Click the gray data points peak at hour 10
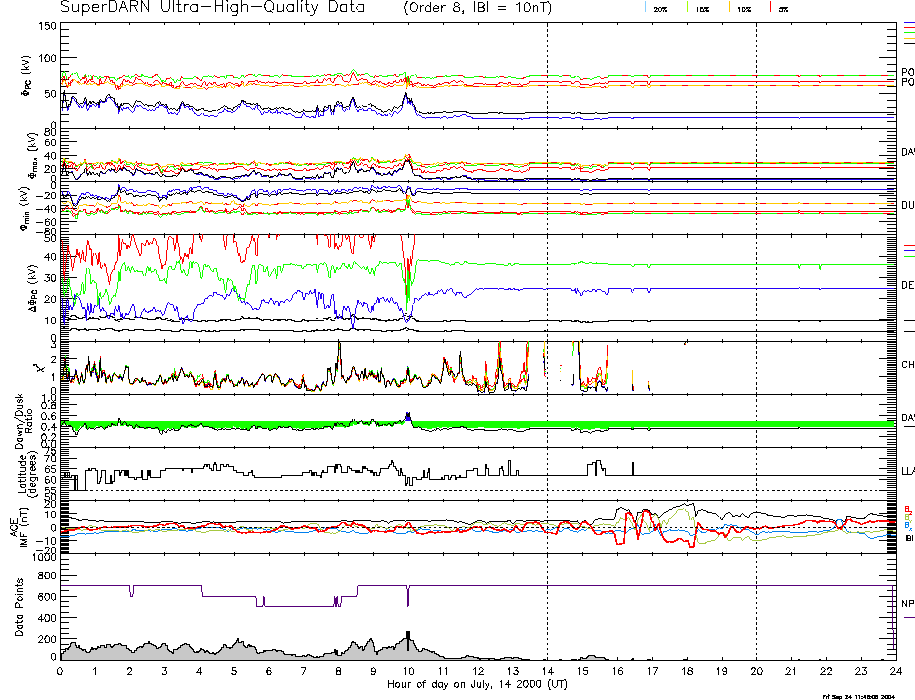This screenshot has width=915, height=700. click(408, 640)
